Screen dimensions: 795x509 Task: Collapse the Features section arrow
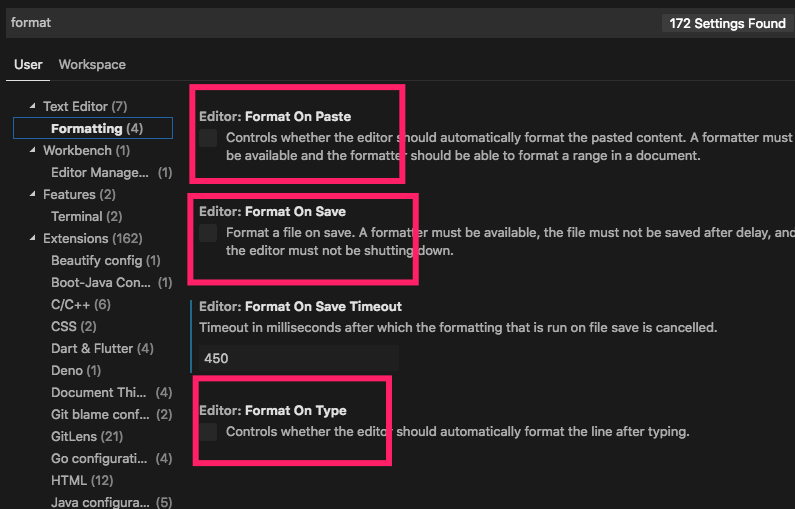click(x=32, y=194)
